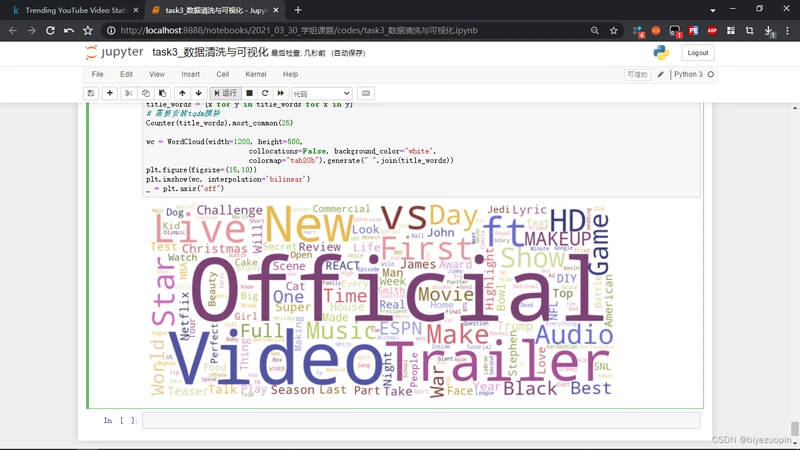Viewport: 800px width, 450px height.
Task: Click the scrollbar up arrow
Action: pyautogui.click(x=794, y=108)
